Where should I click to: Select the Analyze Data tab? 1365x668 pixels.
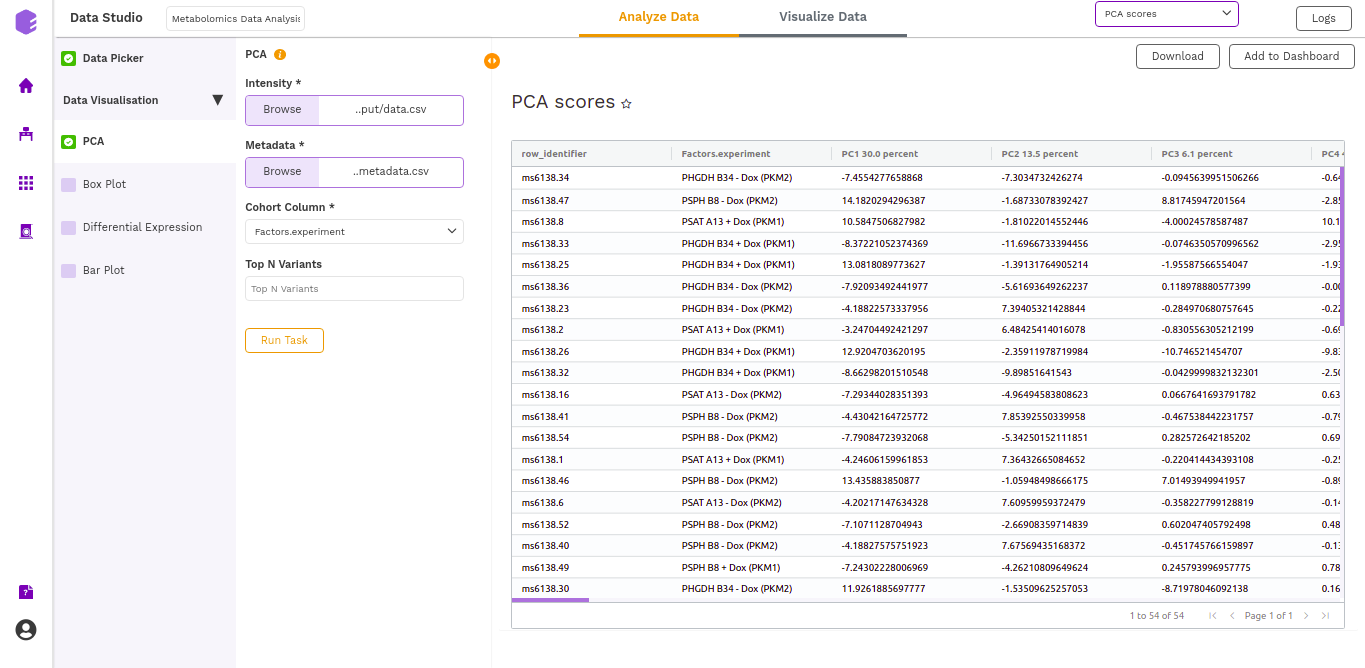(658, 17)
